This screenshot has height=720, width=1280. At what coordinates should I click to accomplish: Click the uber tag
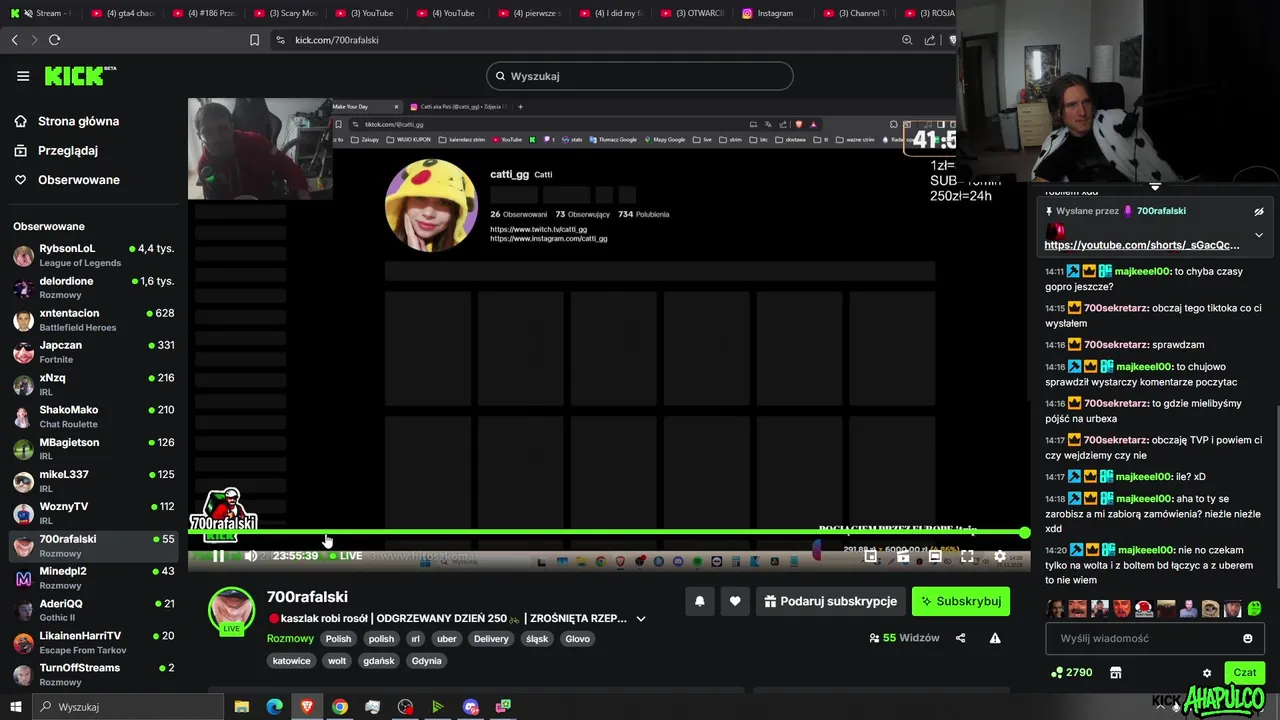point(447,639)
